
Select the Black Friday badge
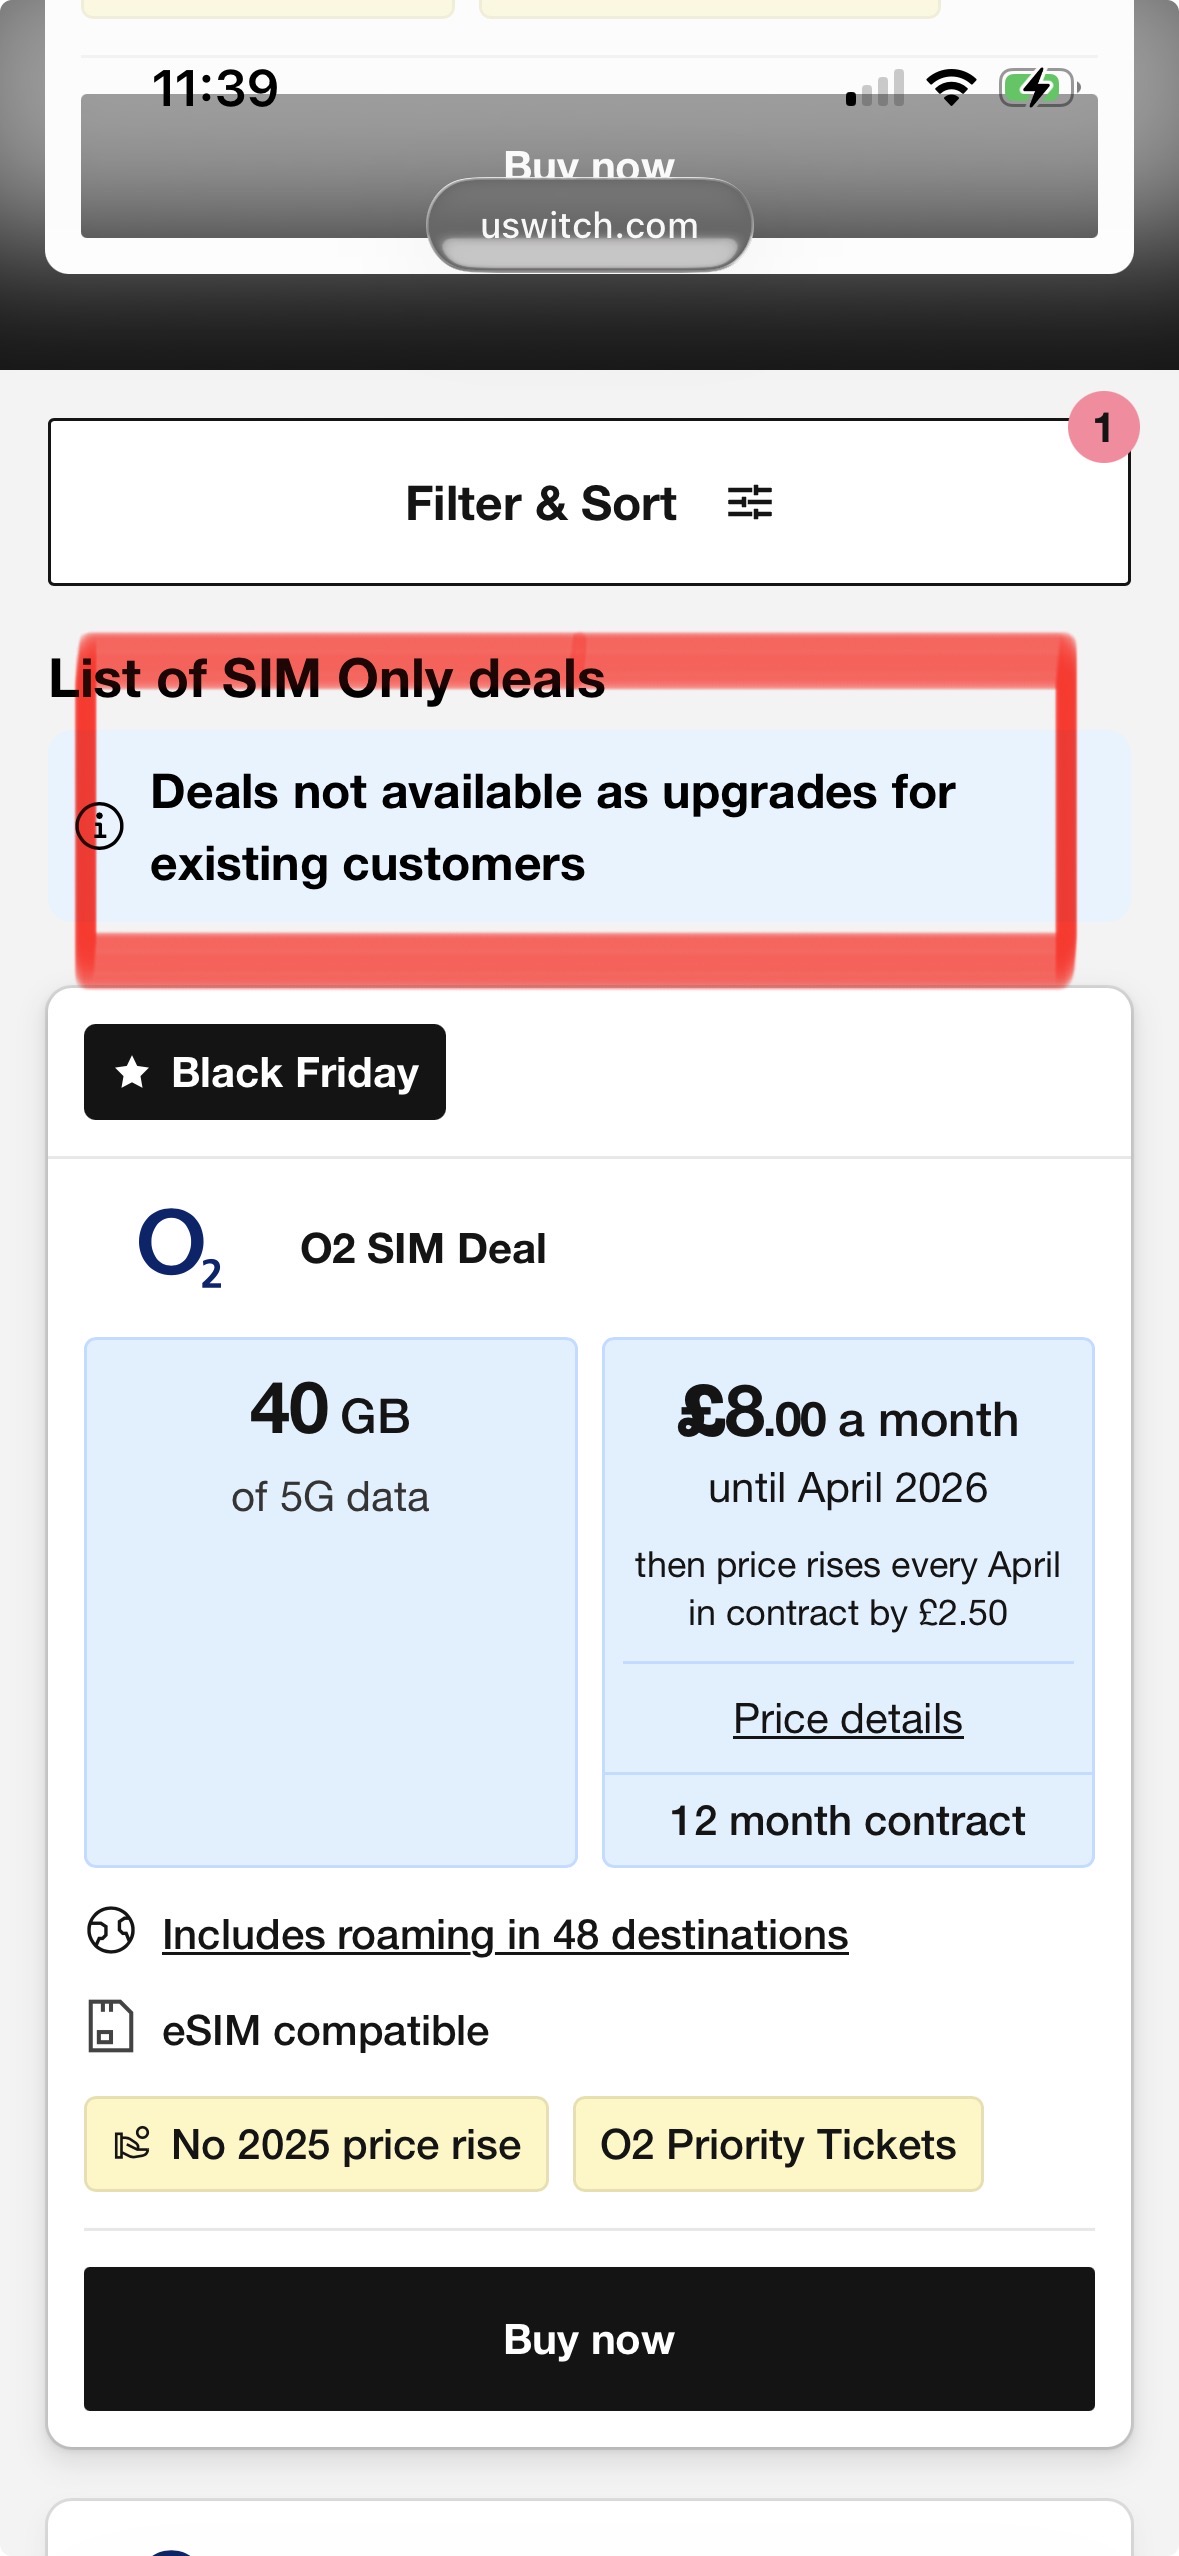point(265,1073)
